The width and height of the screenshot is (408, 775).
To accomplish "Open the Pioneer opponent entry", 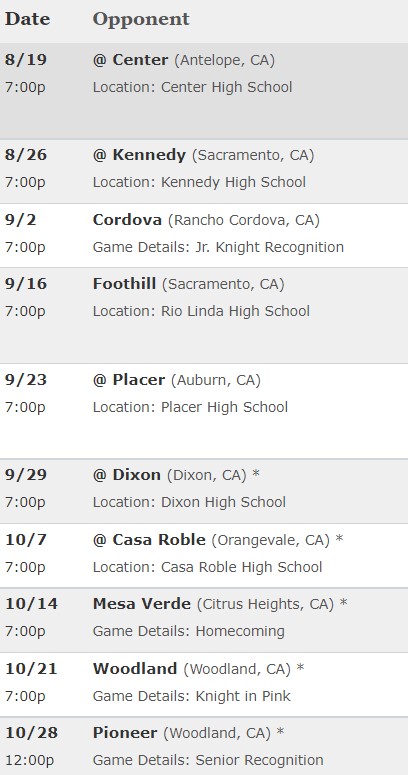I will [125, 732].
